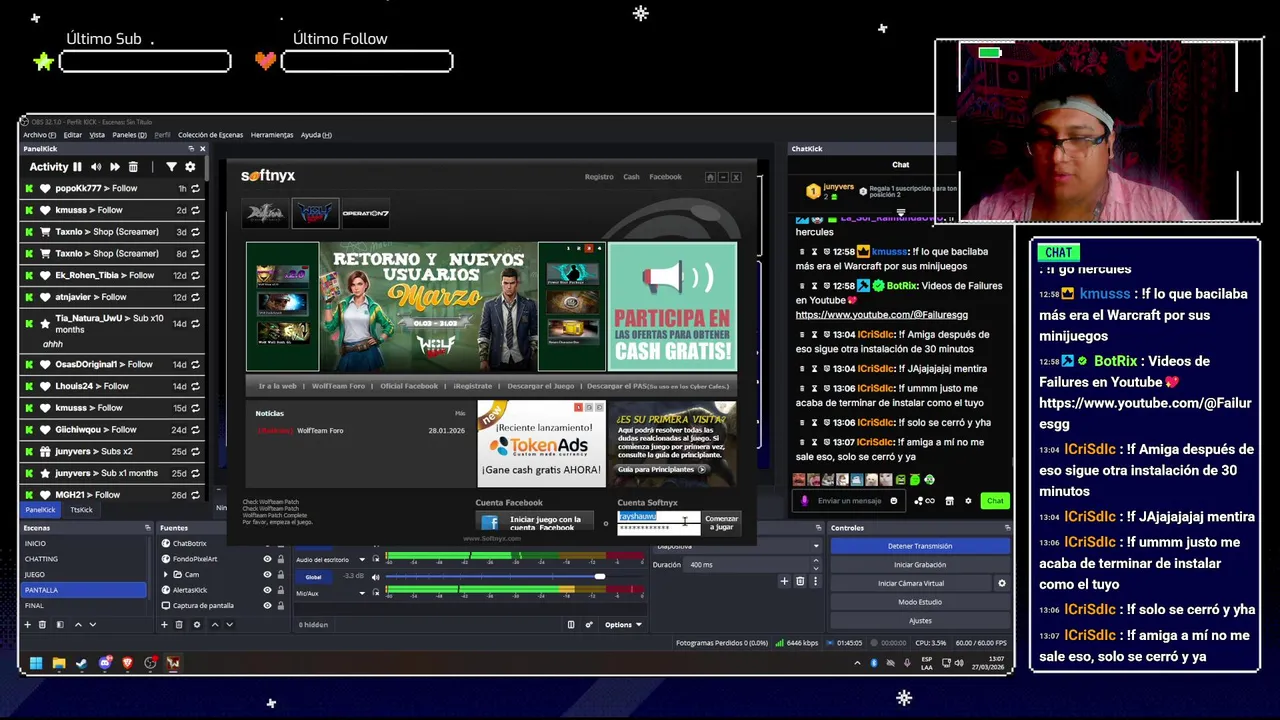Click the Iniciar Grabación button
Screen dimensions: 1280x720
tap(920, 565)
